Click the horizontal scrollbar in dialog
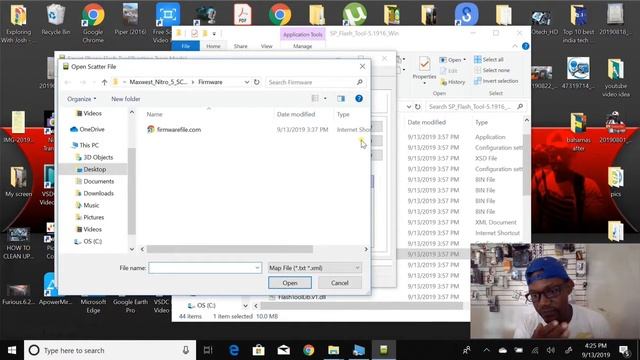Viewport: 640px width, 360px height. pyautogui.click(x=230, y=249)
